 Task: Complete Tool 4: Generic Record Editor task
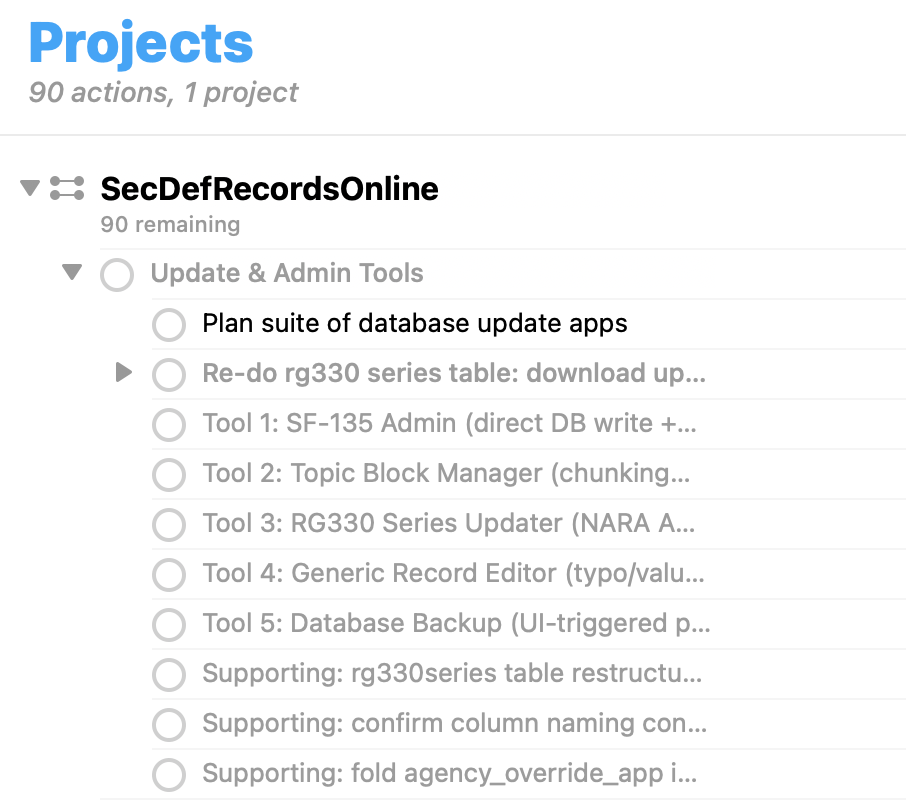169,574
